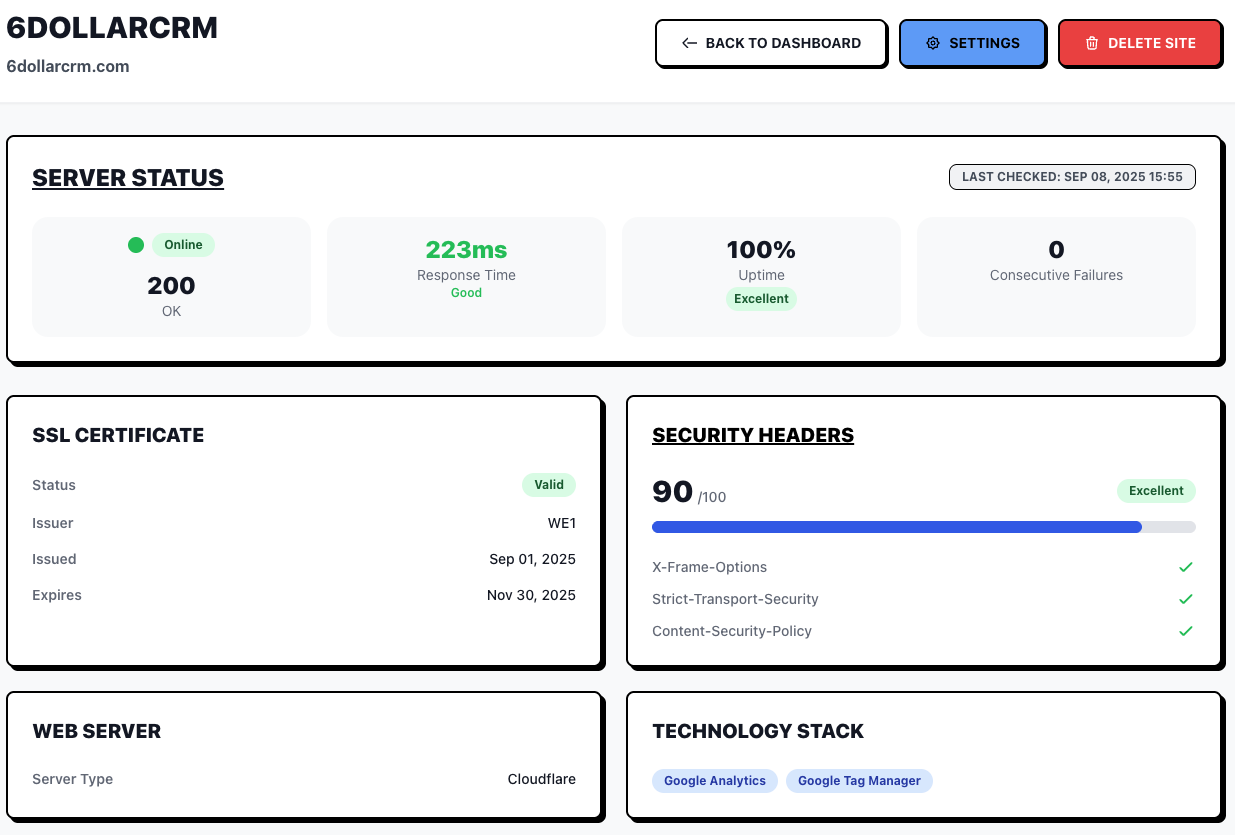Select the Google Tag Manager tag

click(x=859, y=781)
